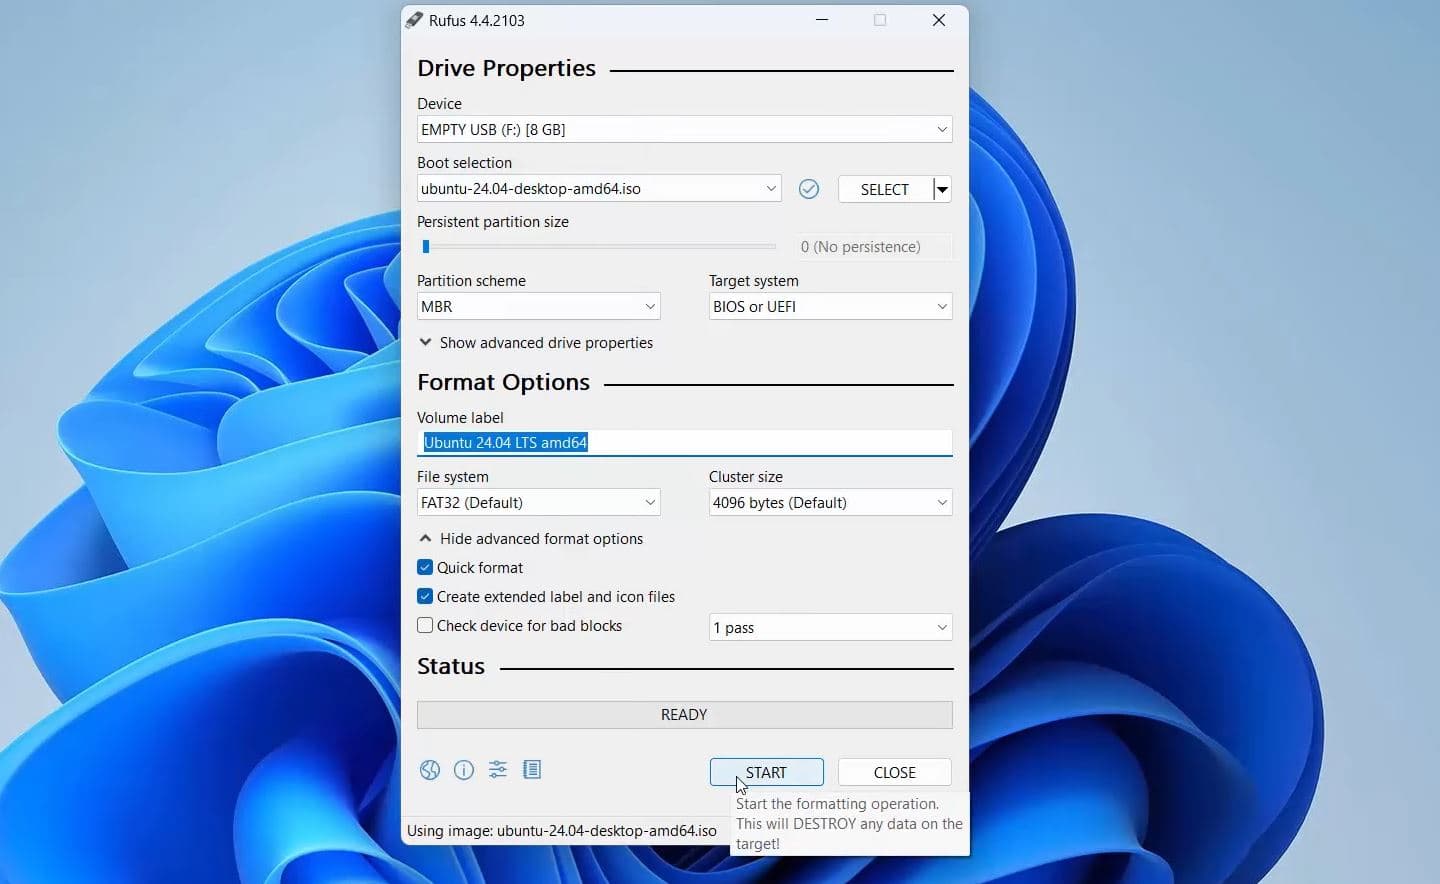
Task: Click the CLOSE button
Action: (x=894, y=772)
